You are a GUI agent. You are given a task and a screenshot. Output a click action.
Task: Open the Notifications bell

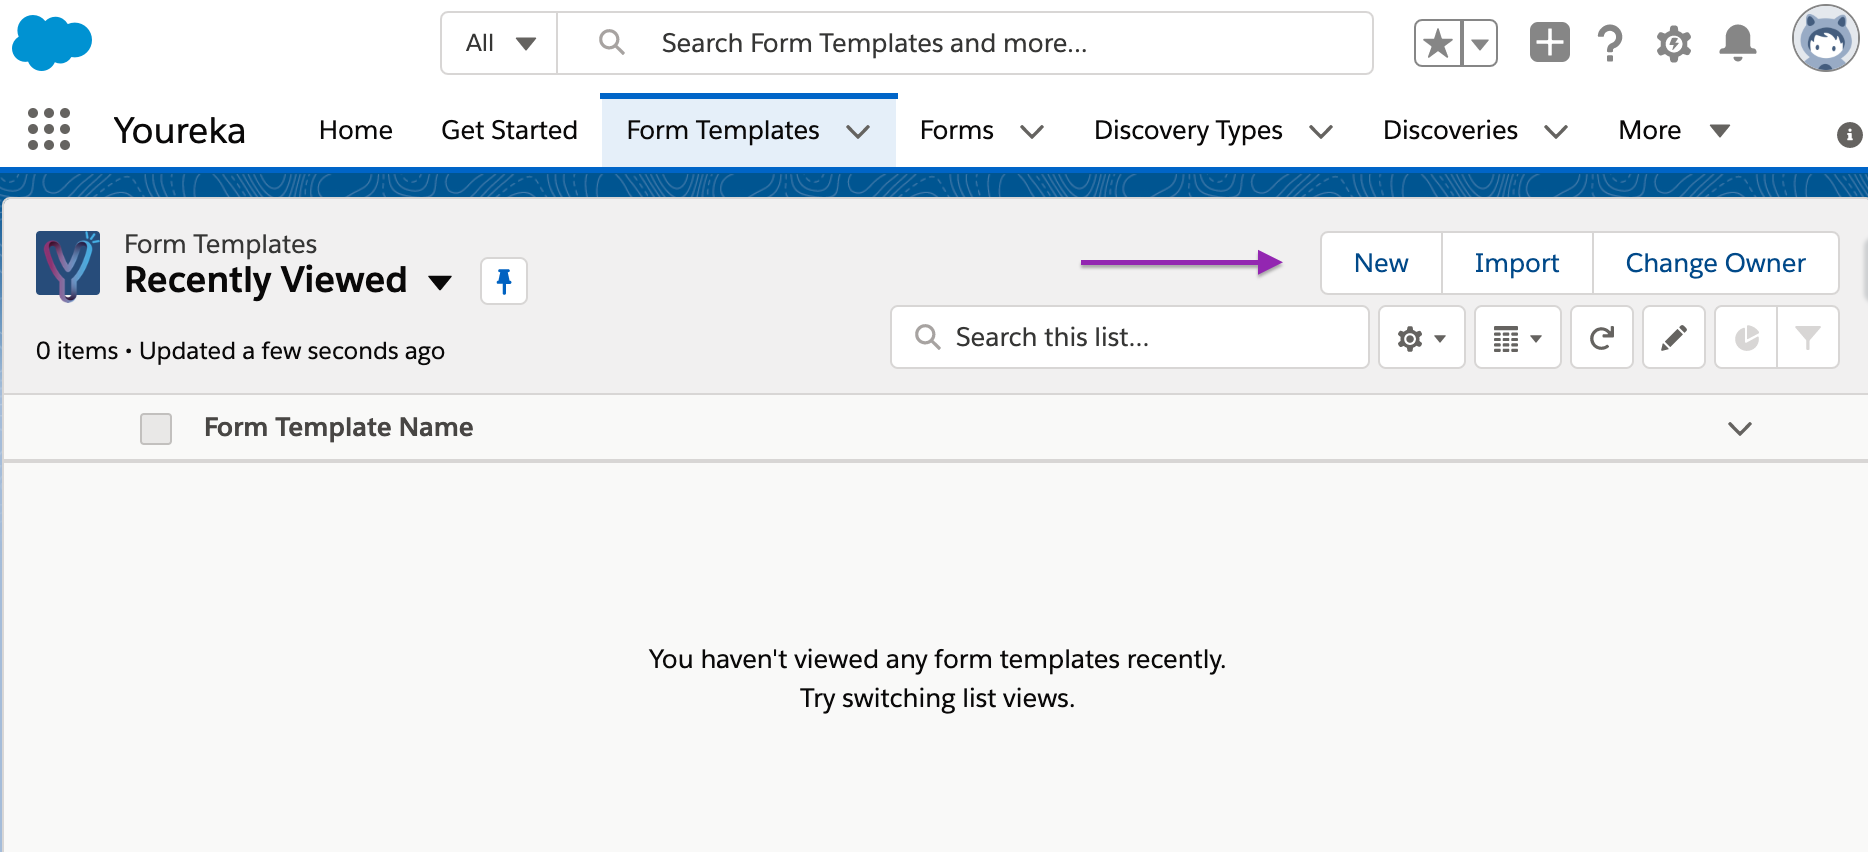[1738, 43]
